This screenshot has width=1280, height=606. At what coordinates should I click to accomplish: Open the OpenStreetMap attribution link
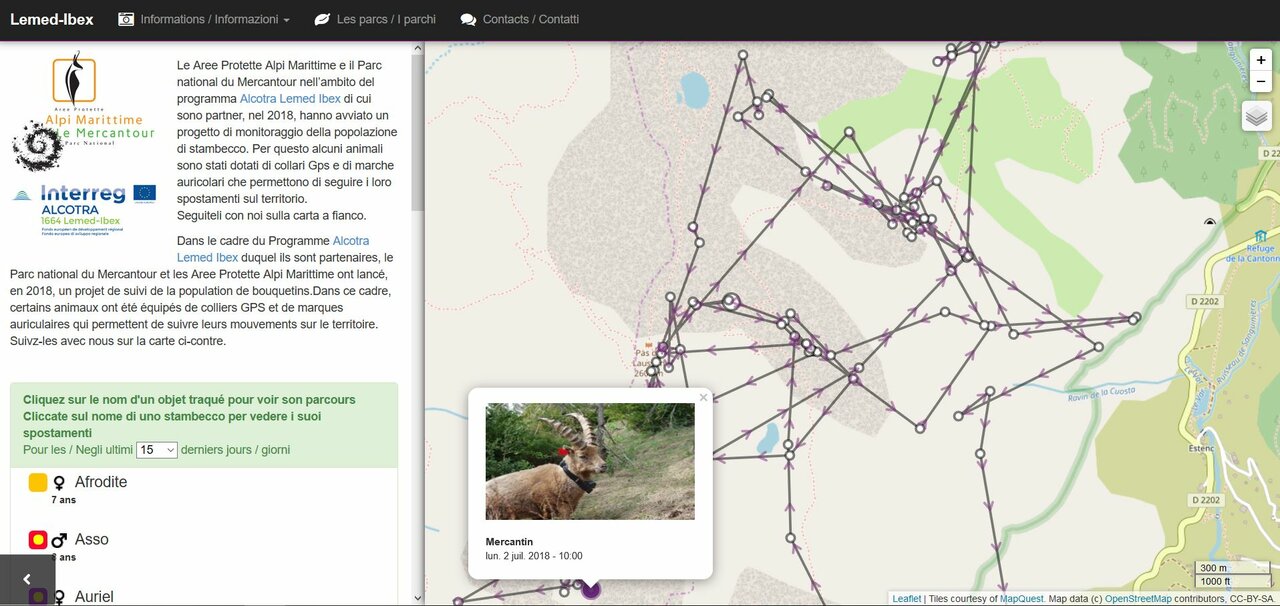tap(1137, 599)
